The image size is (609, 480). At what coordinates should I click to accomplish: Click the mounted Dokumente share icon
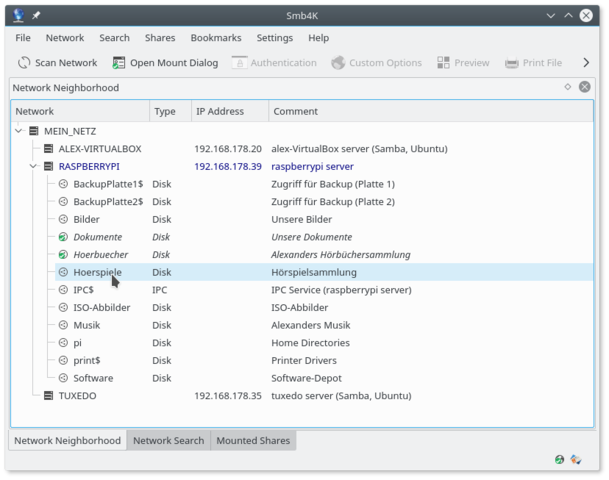(63, 237)
